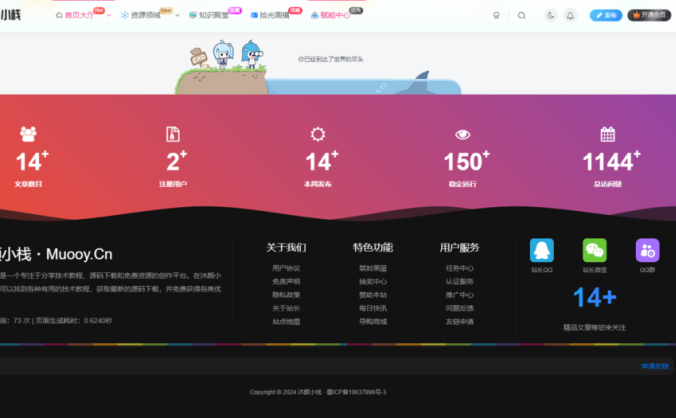This screenshot has height=418, width=676.
Task: Click the green 站长微信 WeChat icon
Action: click(595, 250)
